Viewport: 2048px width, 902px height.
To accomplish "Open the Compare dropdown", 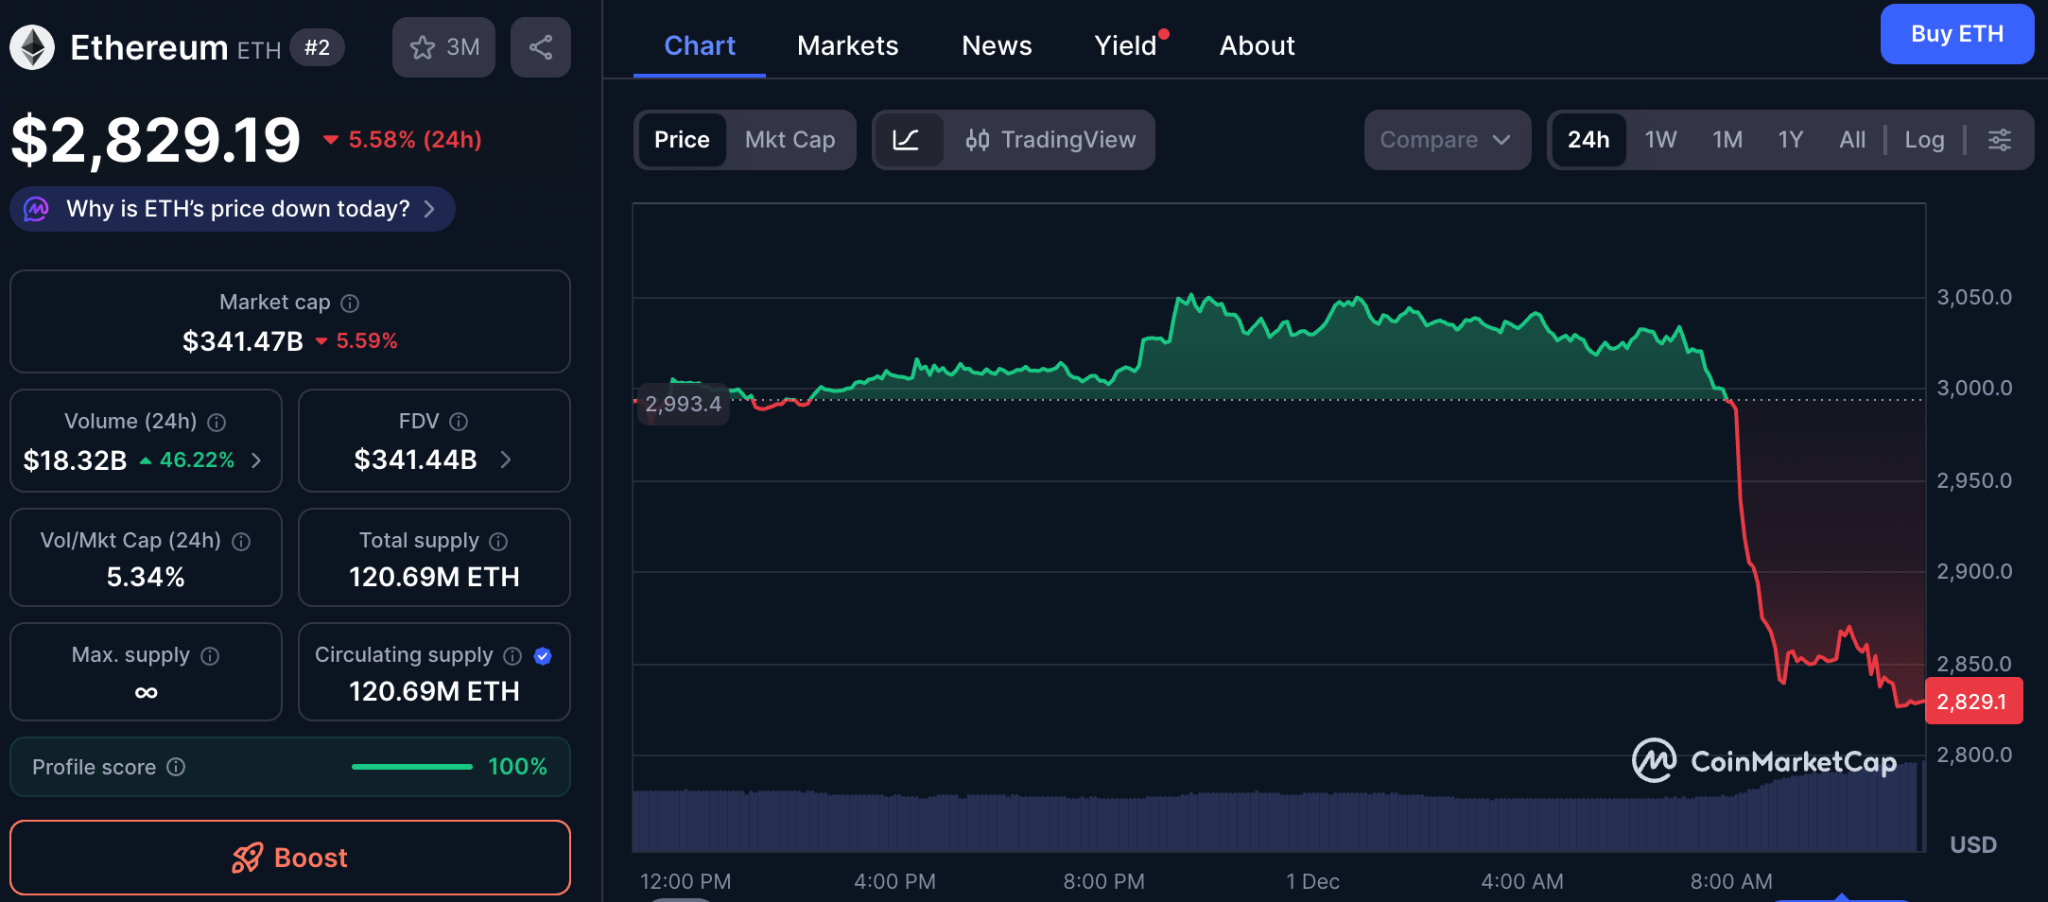I will pyautogui.click(x=1447, y=140).
